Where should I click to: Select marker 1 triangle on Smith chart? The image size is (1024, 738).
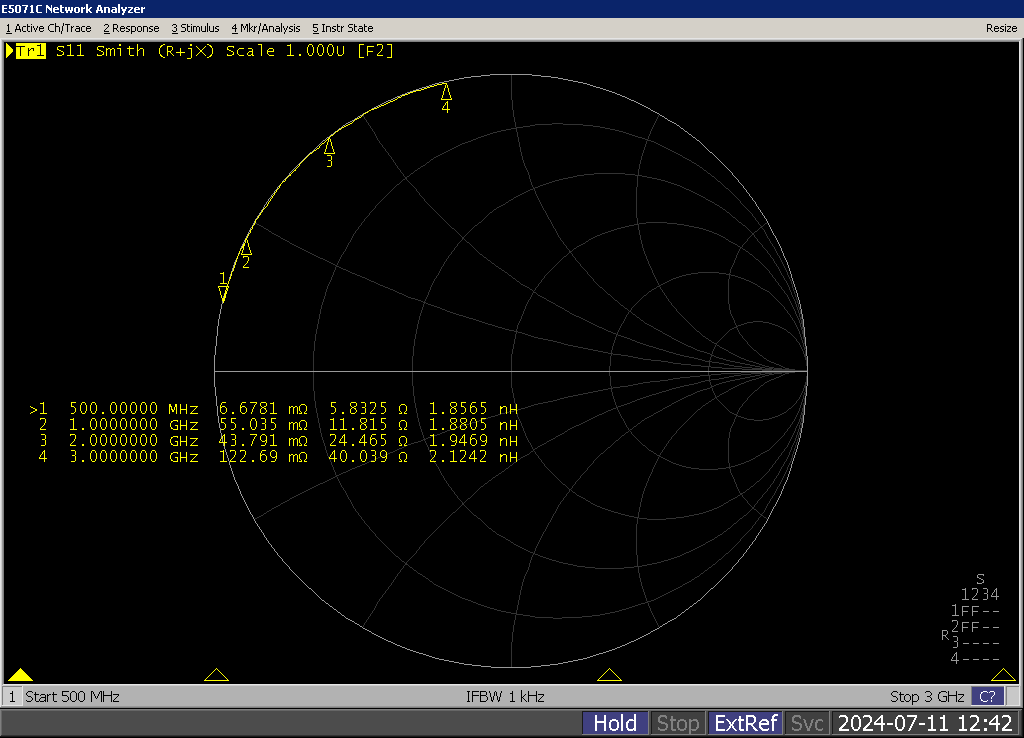point(223,293)
